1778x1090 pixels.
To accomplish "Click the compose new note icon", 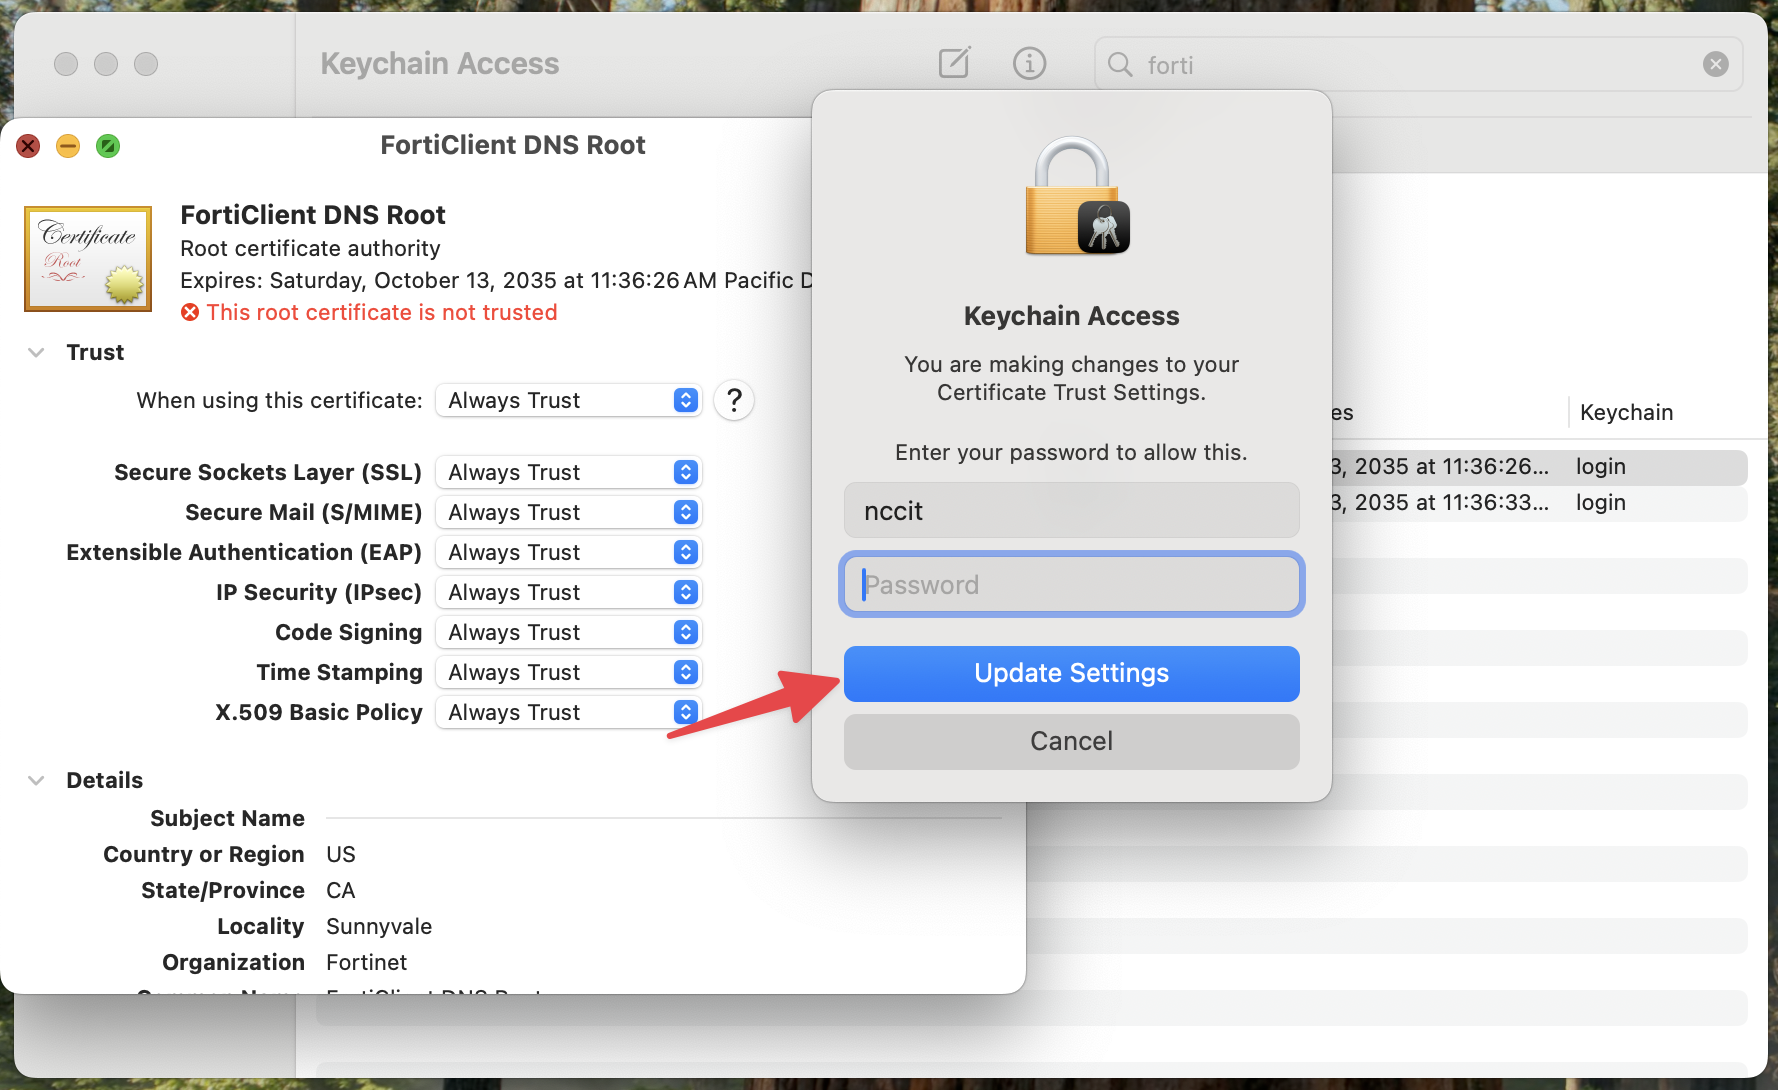I will click(x=954, y=64).
